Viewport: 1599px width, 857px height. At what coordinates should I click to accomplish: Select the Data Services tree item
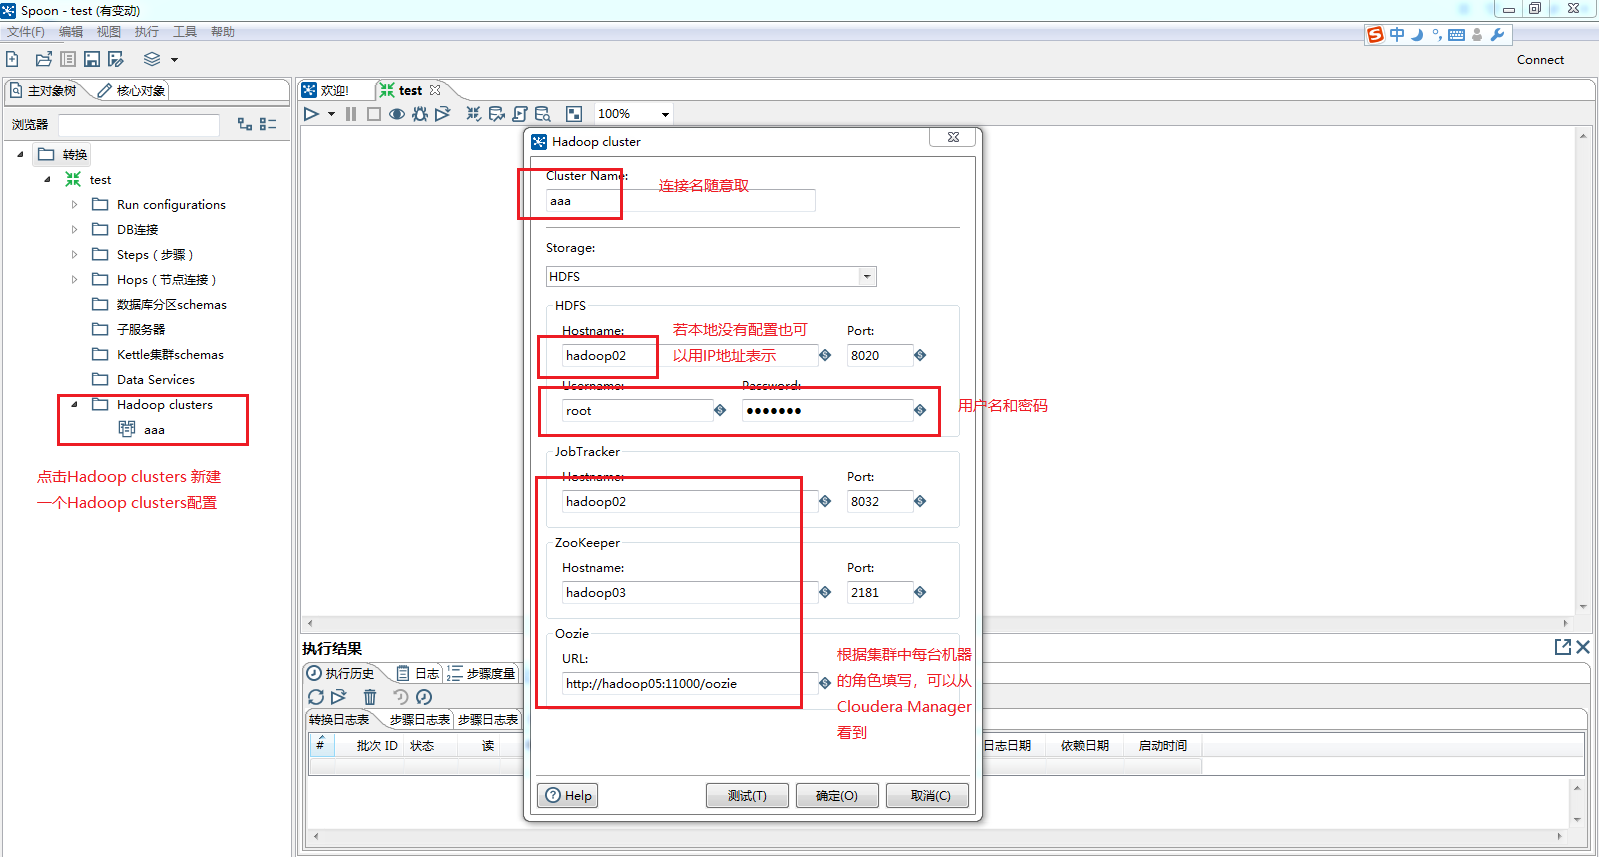pos(155,379)
